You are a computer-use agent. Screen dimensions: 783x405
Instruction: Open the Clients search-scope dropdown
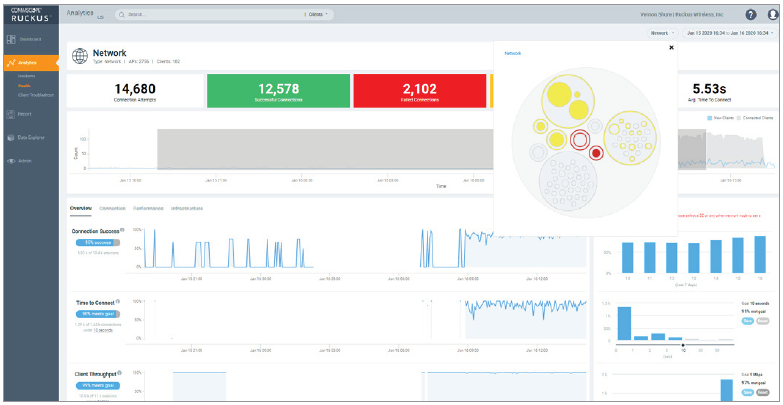(318, 15)
